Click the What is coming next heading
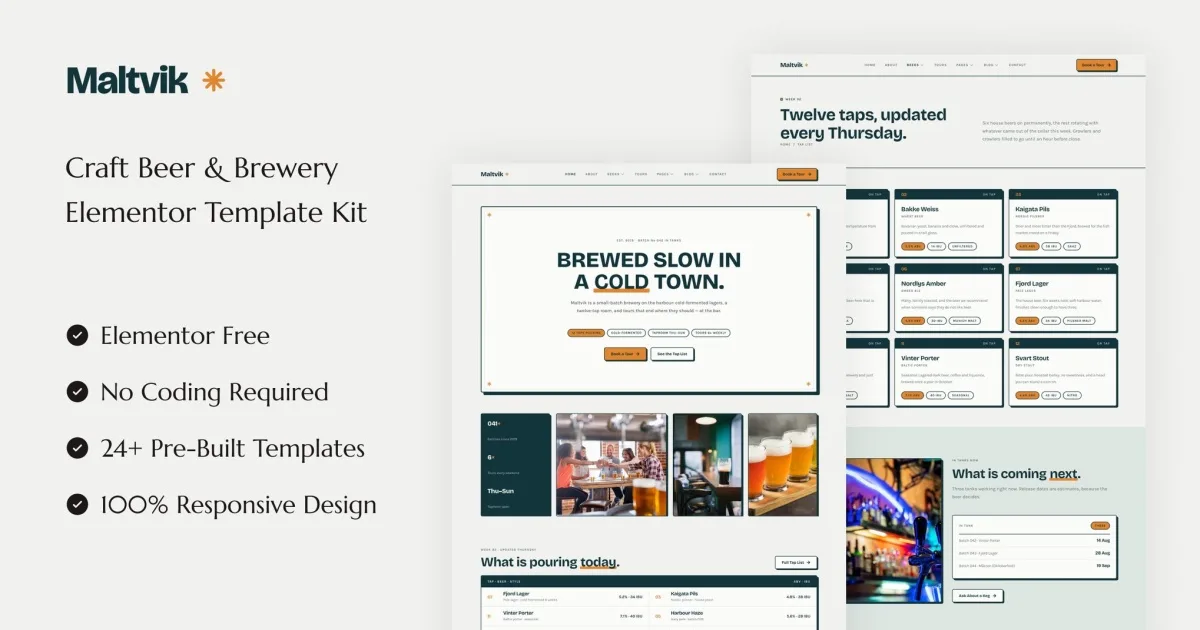 [1016, 474]
